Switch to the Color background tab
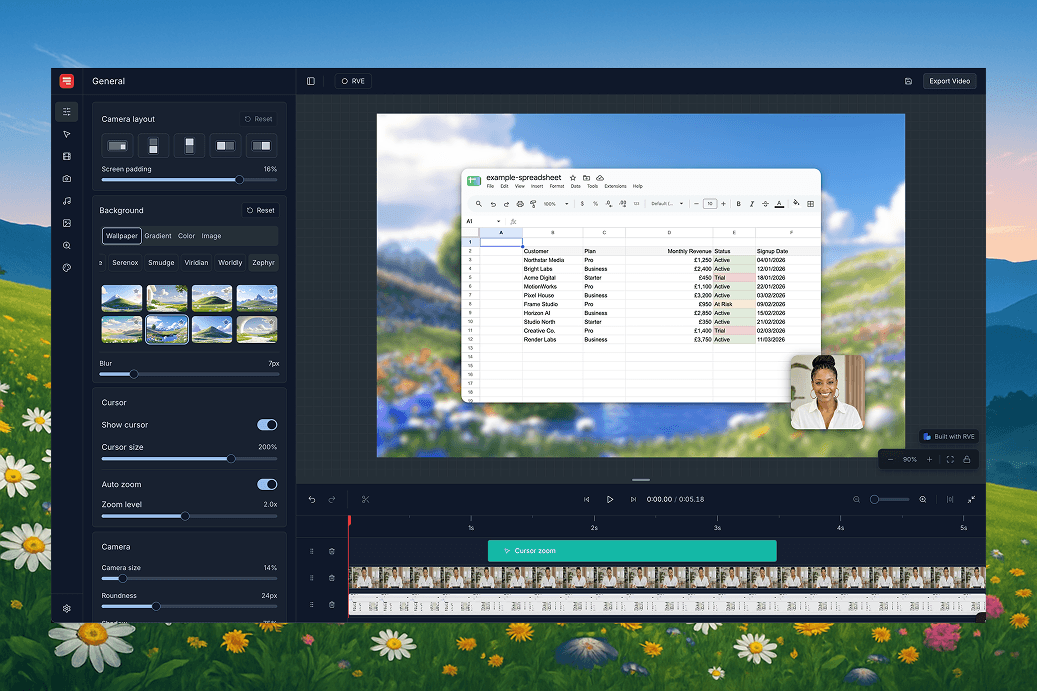 point(187,236)
